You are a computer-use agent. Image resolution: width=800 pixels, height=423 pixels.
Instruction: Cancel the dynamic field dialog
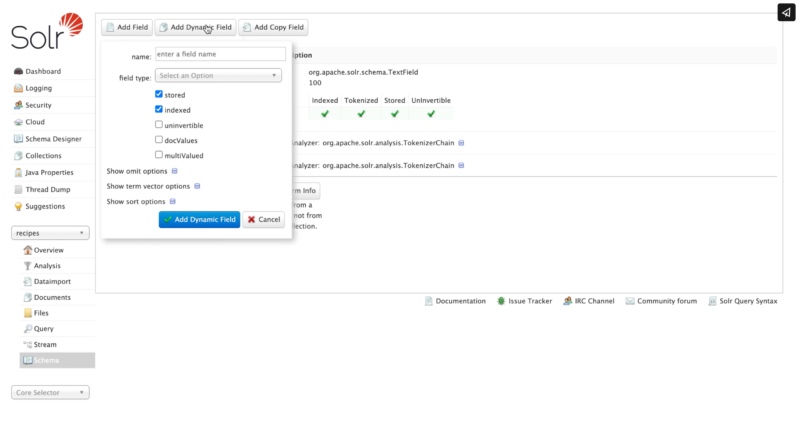click(264, 219)
